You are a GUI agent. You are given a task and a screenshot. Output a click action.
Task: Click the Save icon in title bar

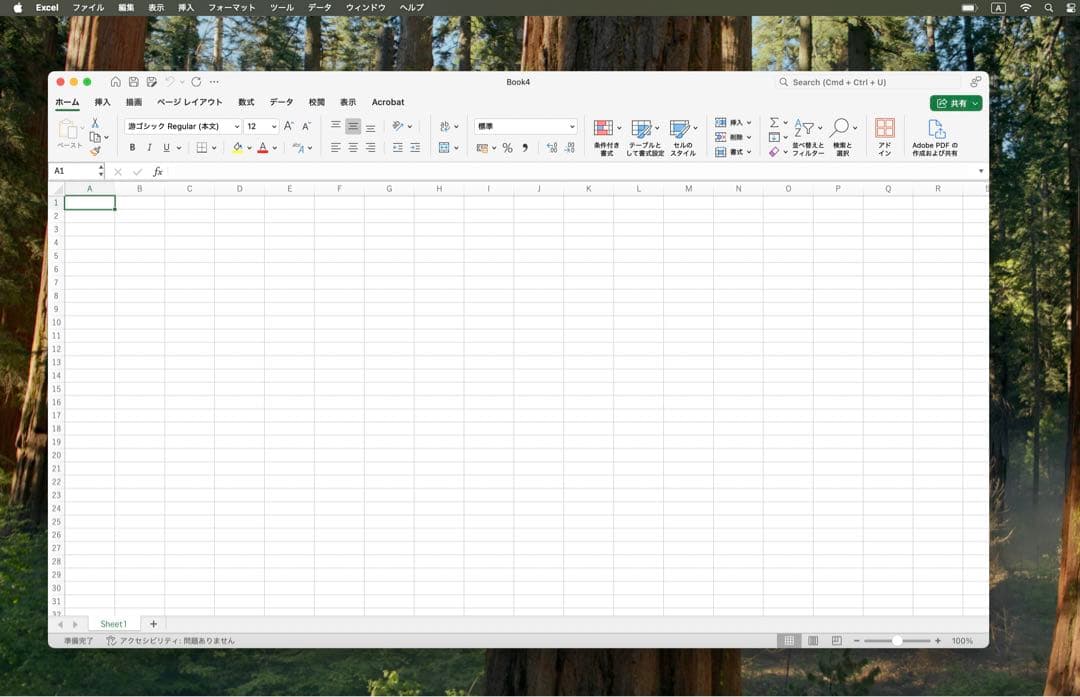click(133, 82)
